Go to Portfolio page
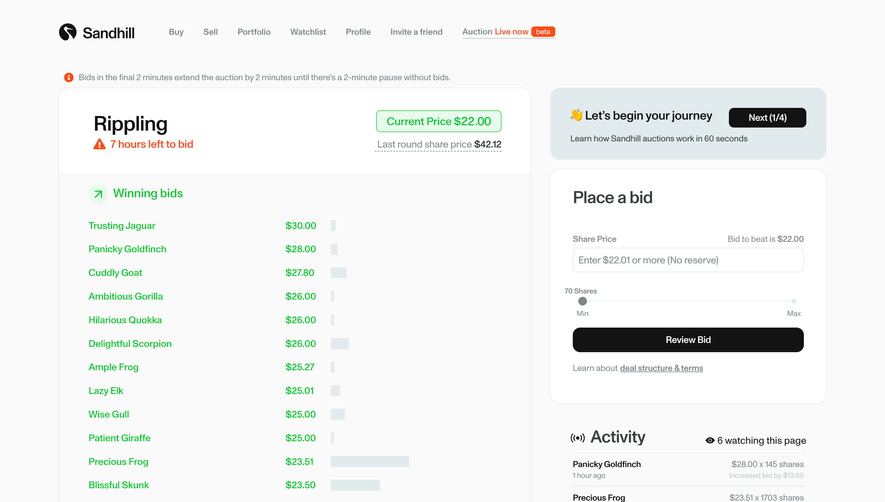This screenshot has height=502, width=885. (x=254, y=32)
